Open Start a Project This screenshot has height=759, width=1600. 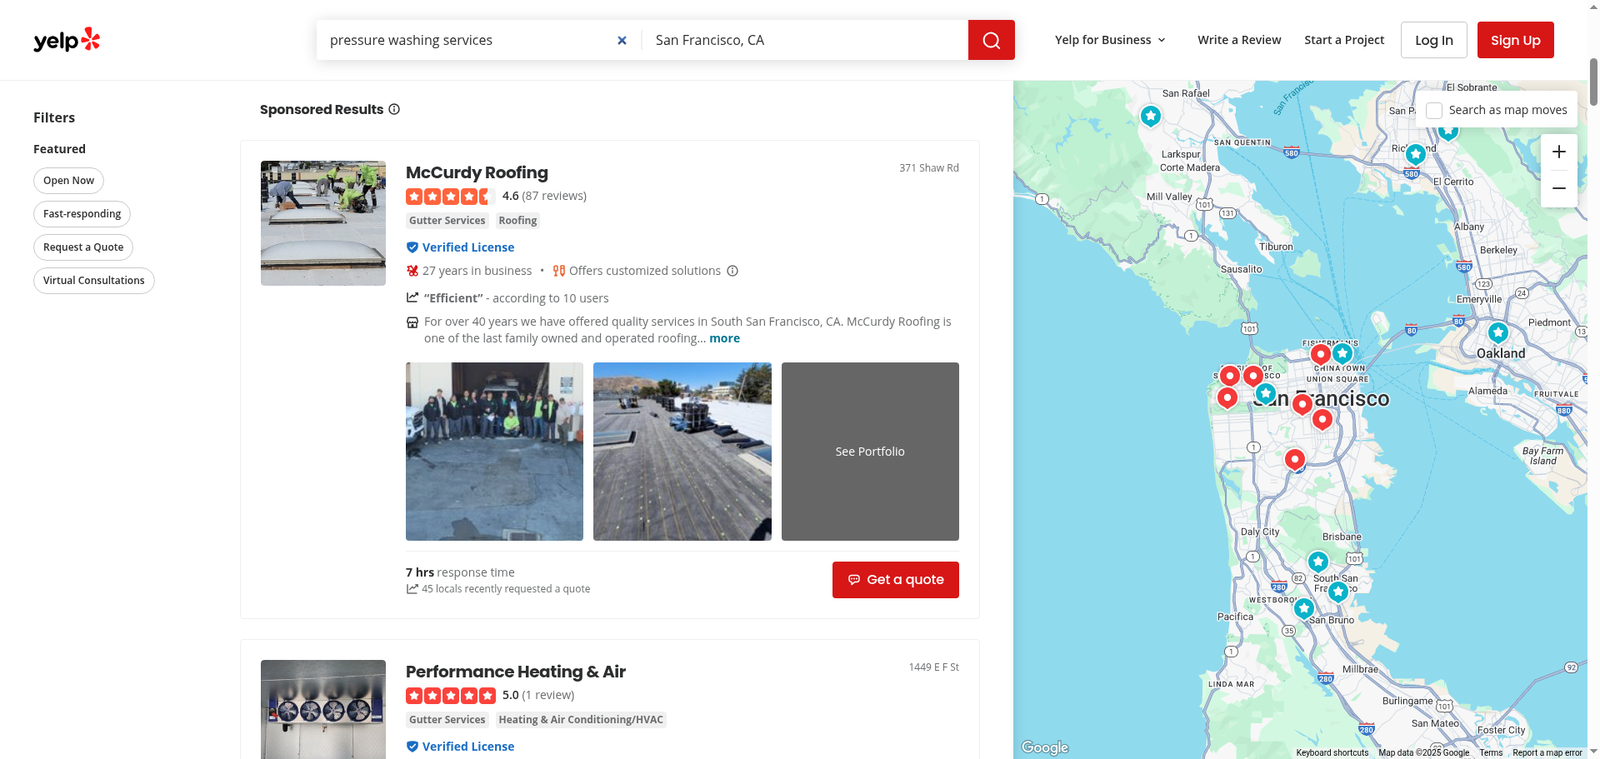pos(1344,40)
